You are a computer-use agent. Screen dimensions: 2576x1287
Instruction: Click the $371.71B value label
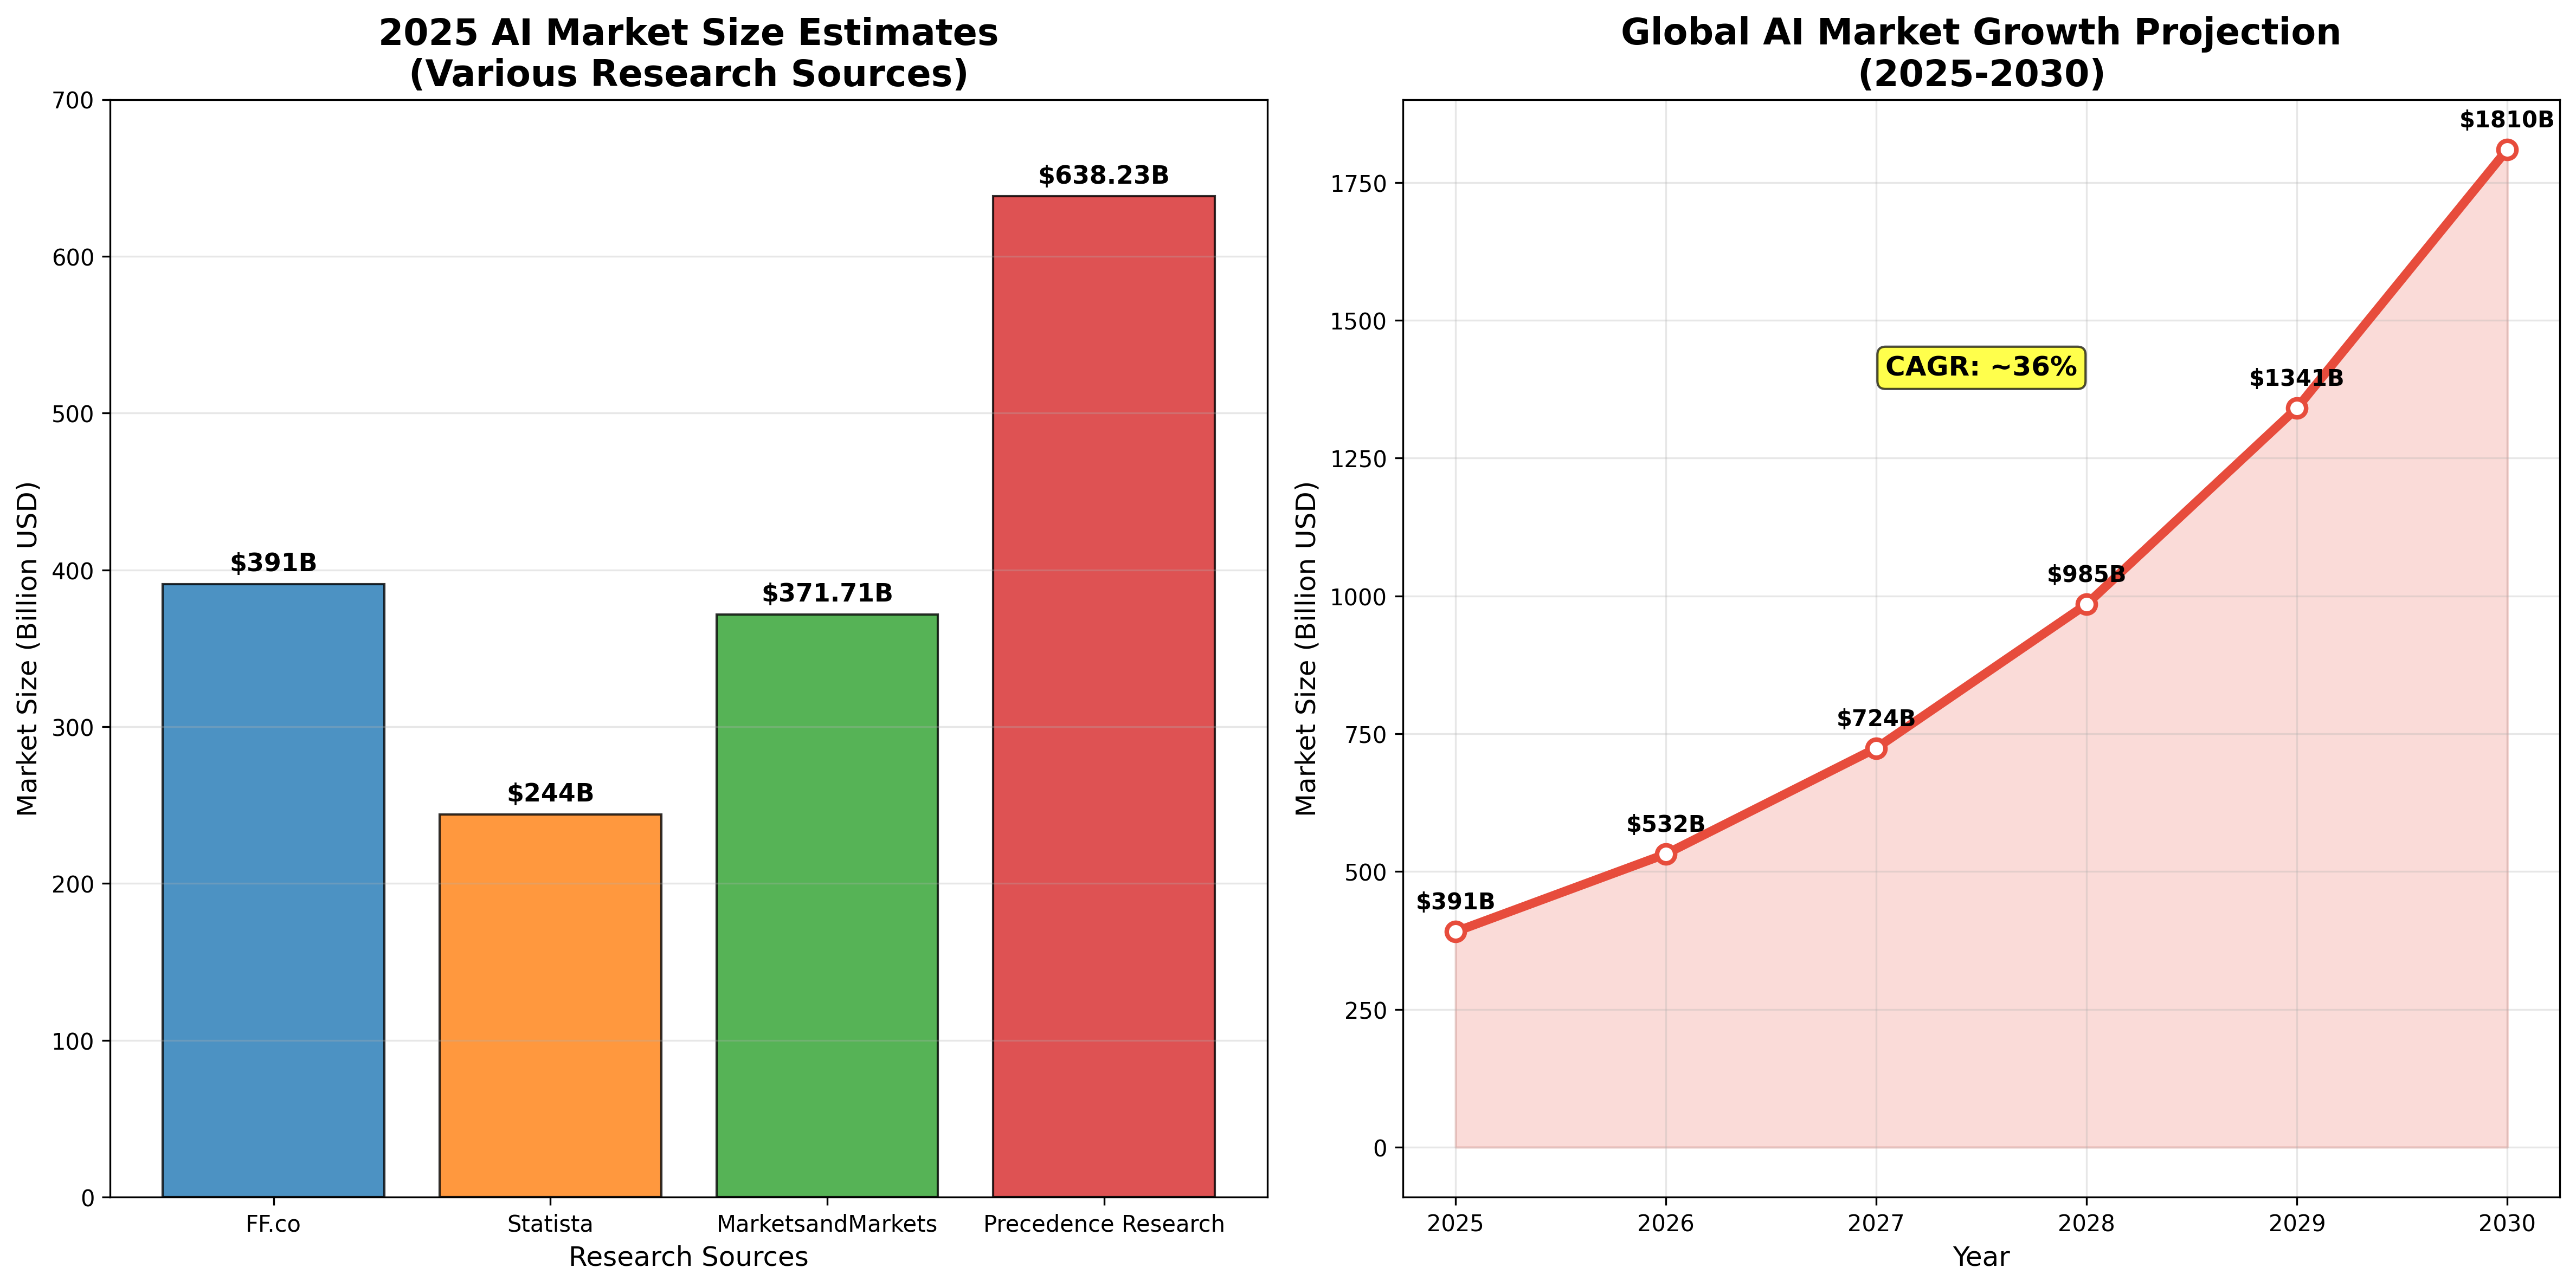click(x=827, y=594)
